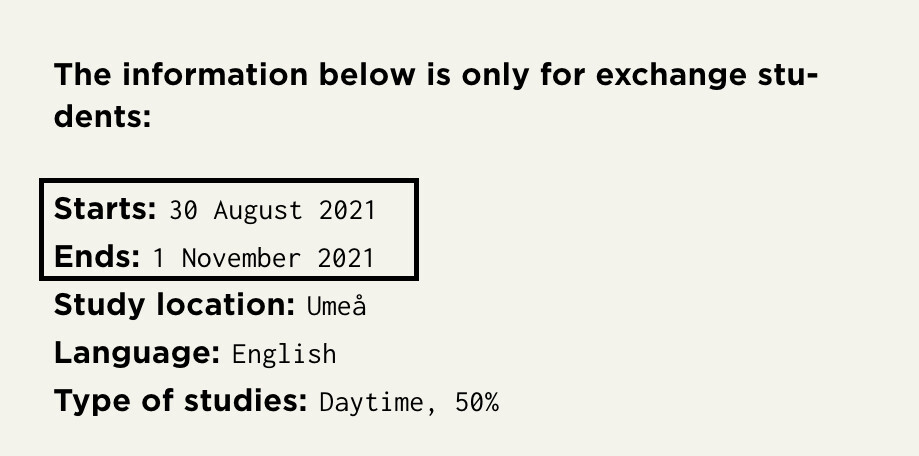Click the bold "Starts:" label
This screenshot has height=456, width=919.
105,210
